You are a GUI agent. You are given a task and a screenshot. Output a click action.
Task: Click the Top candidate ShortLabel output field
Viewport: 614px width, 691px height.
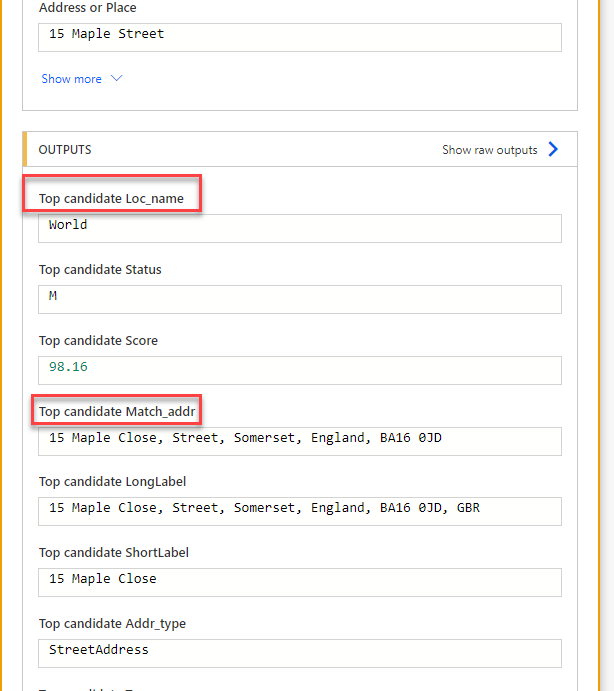click(x=300, y=581)
